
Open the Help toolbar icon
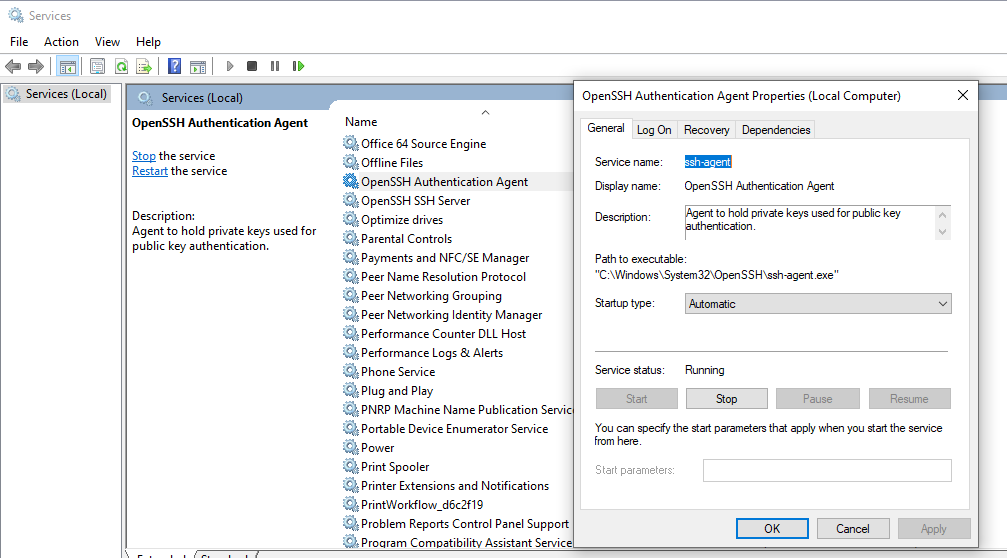pyautogui.click(x=174, y=66)
